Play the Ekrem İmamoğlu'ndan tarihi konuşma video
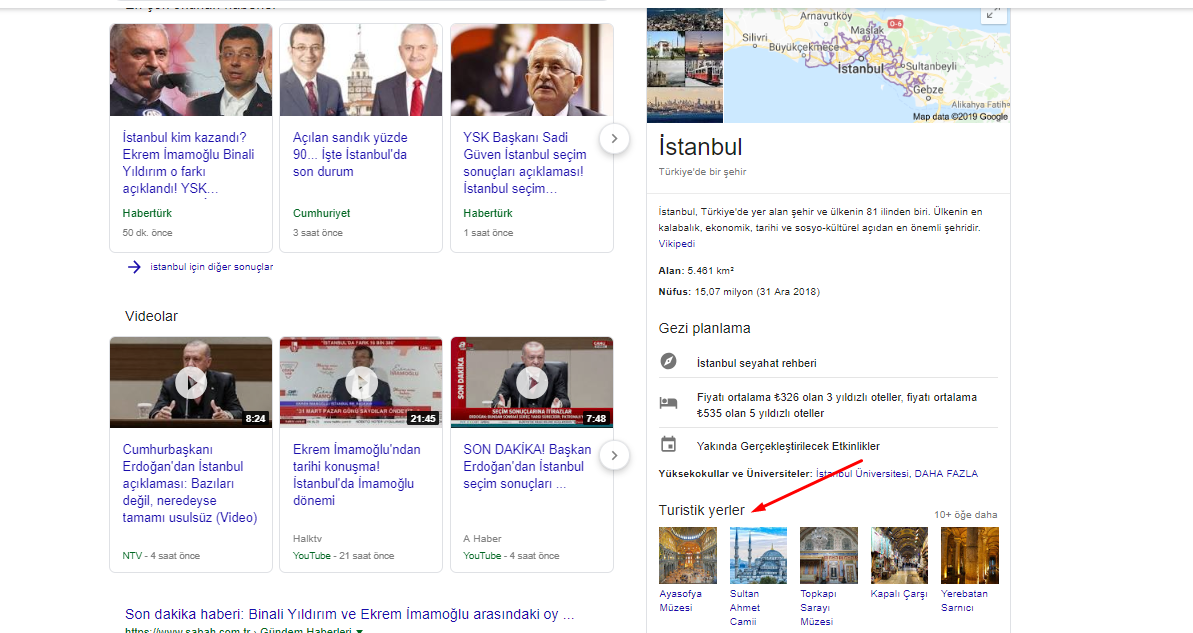This screenshot has height=633, width=1193. 361,383
